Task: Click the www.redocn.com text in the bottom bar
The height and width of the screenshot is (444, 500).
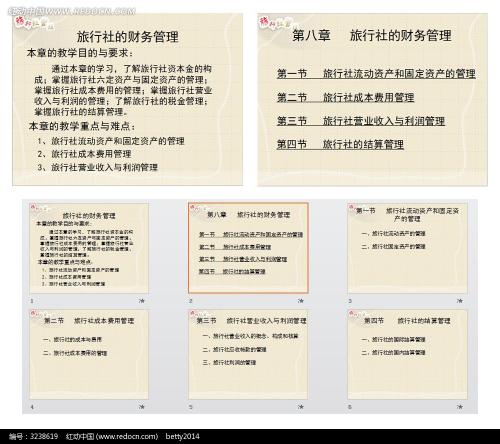Action: [x=127, y=436]
